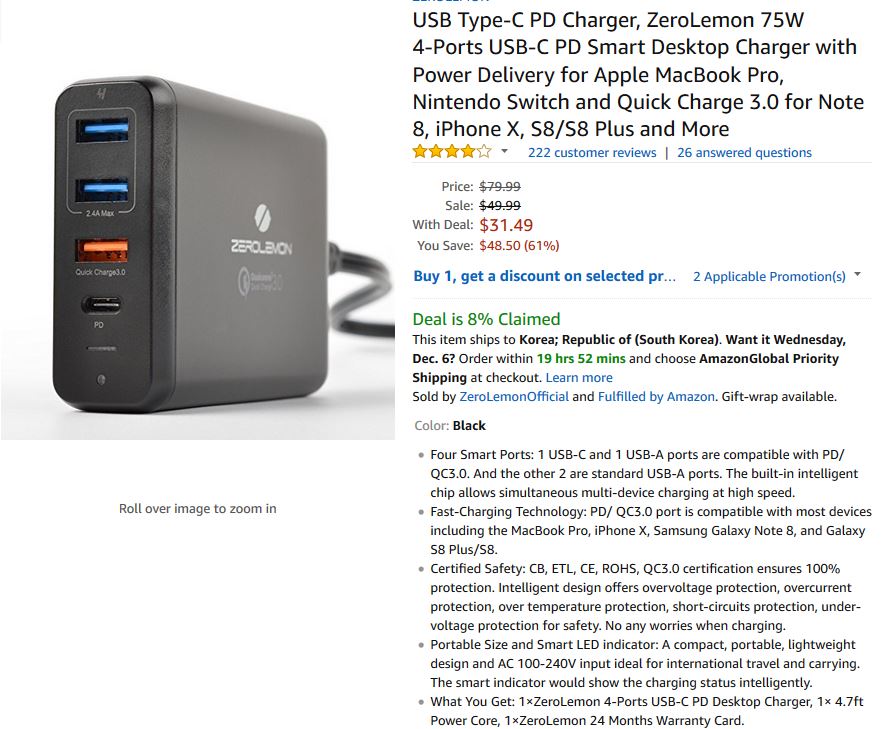Click the ZeroLemon logo on the charger
The height and width of the screenshot is (729, 889).
tap(262, 230)
